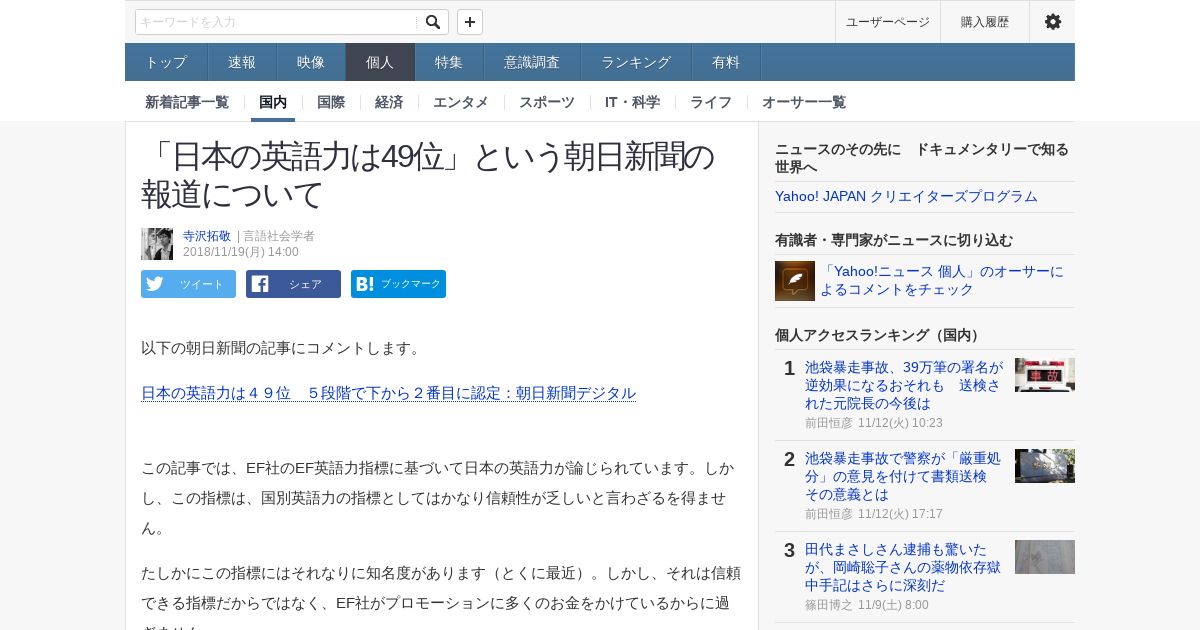Switch to the 映像 tab
The width and height of the screenshot is (1200, 630).
[311, 62]
